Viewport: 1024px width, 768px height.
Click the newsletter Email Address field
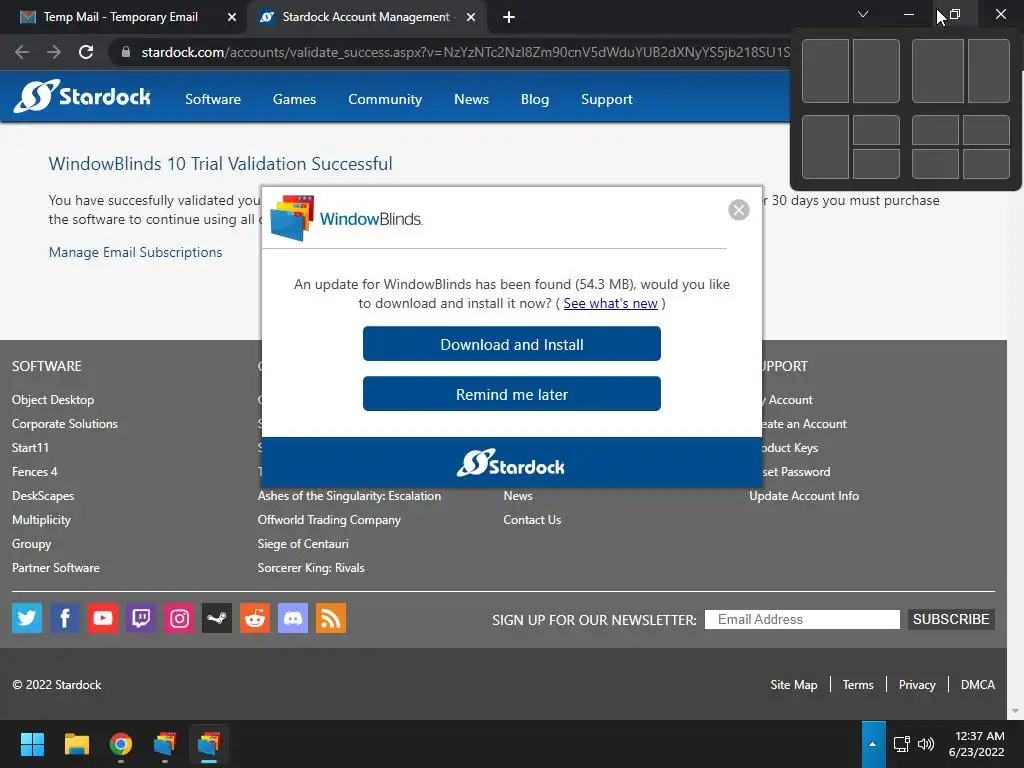(x=802, y=619)
